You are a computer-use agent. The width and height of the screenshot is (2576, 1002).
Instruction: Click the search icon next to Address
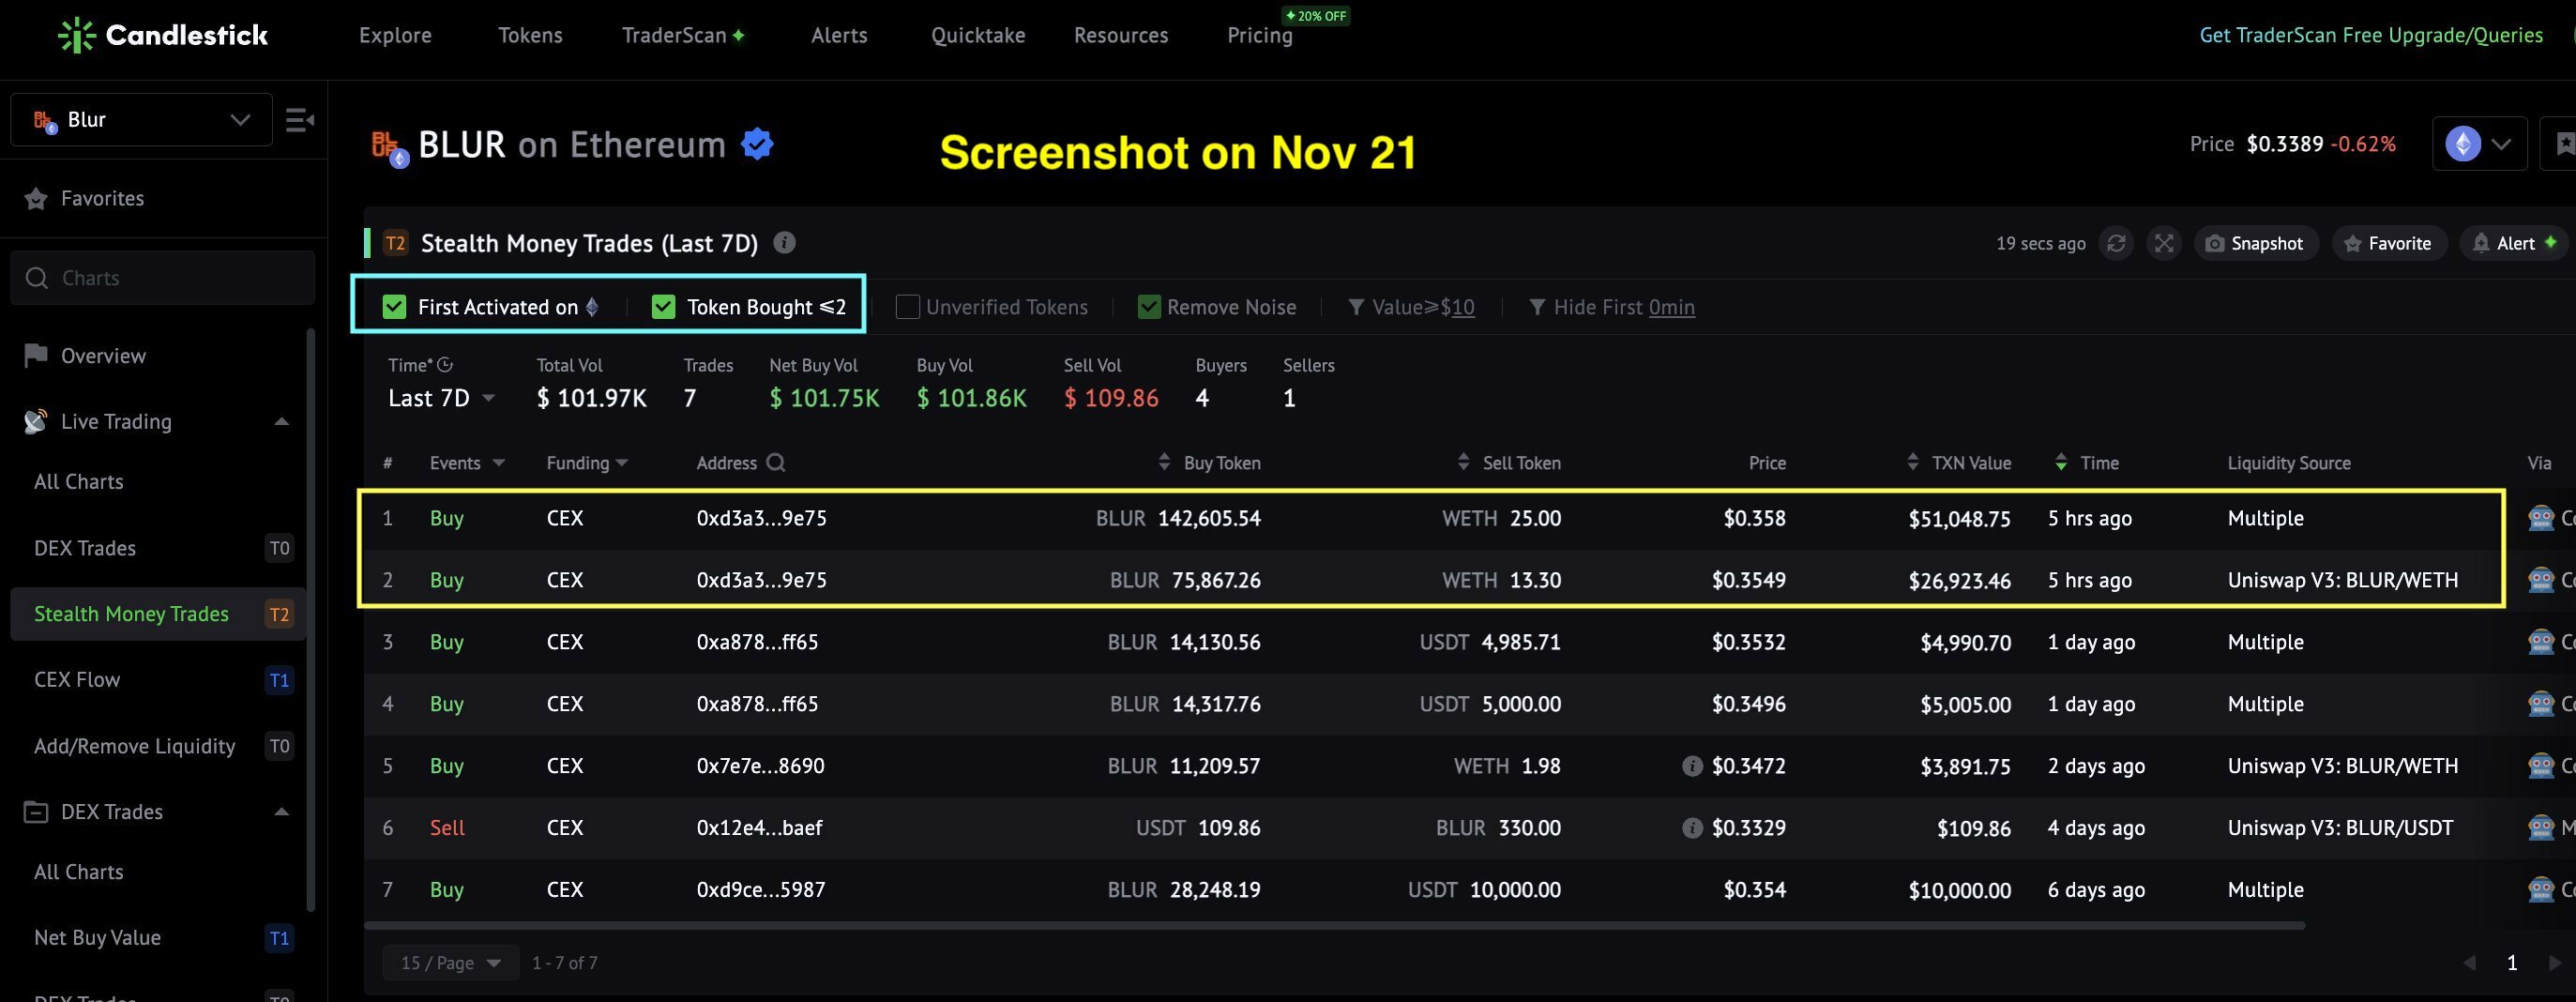(776, 463)
